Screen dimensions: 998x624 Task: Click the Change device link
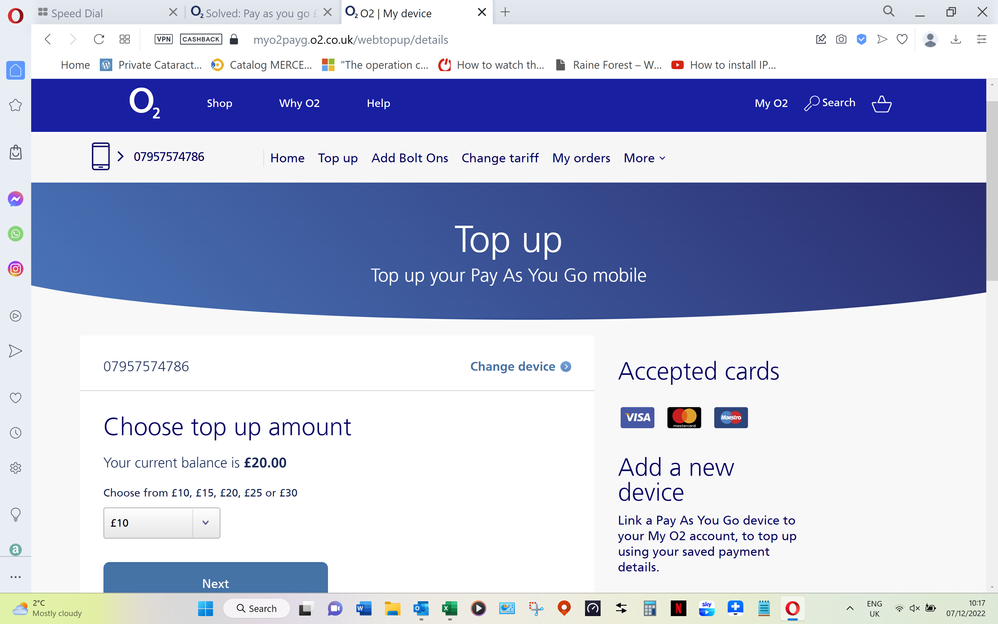tap(520, 367)
